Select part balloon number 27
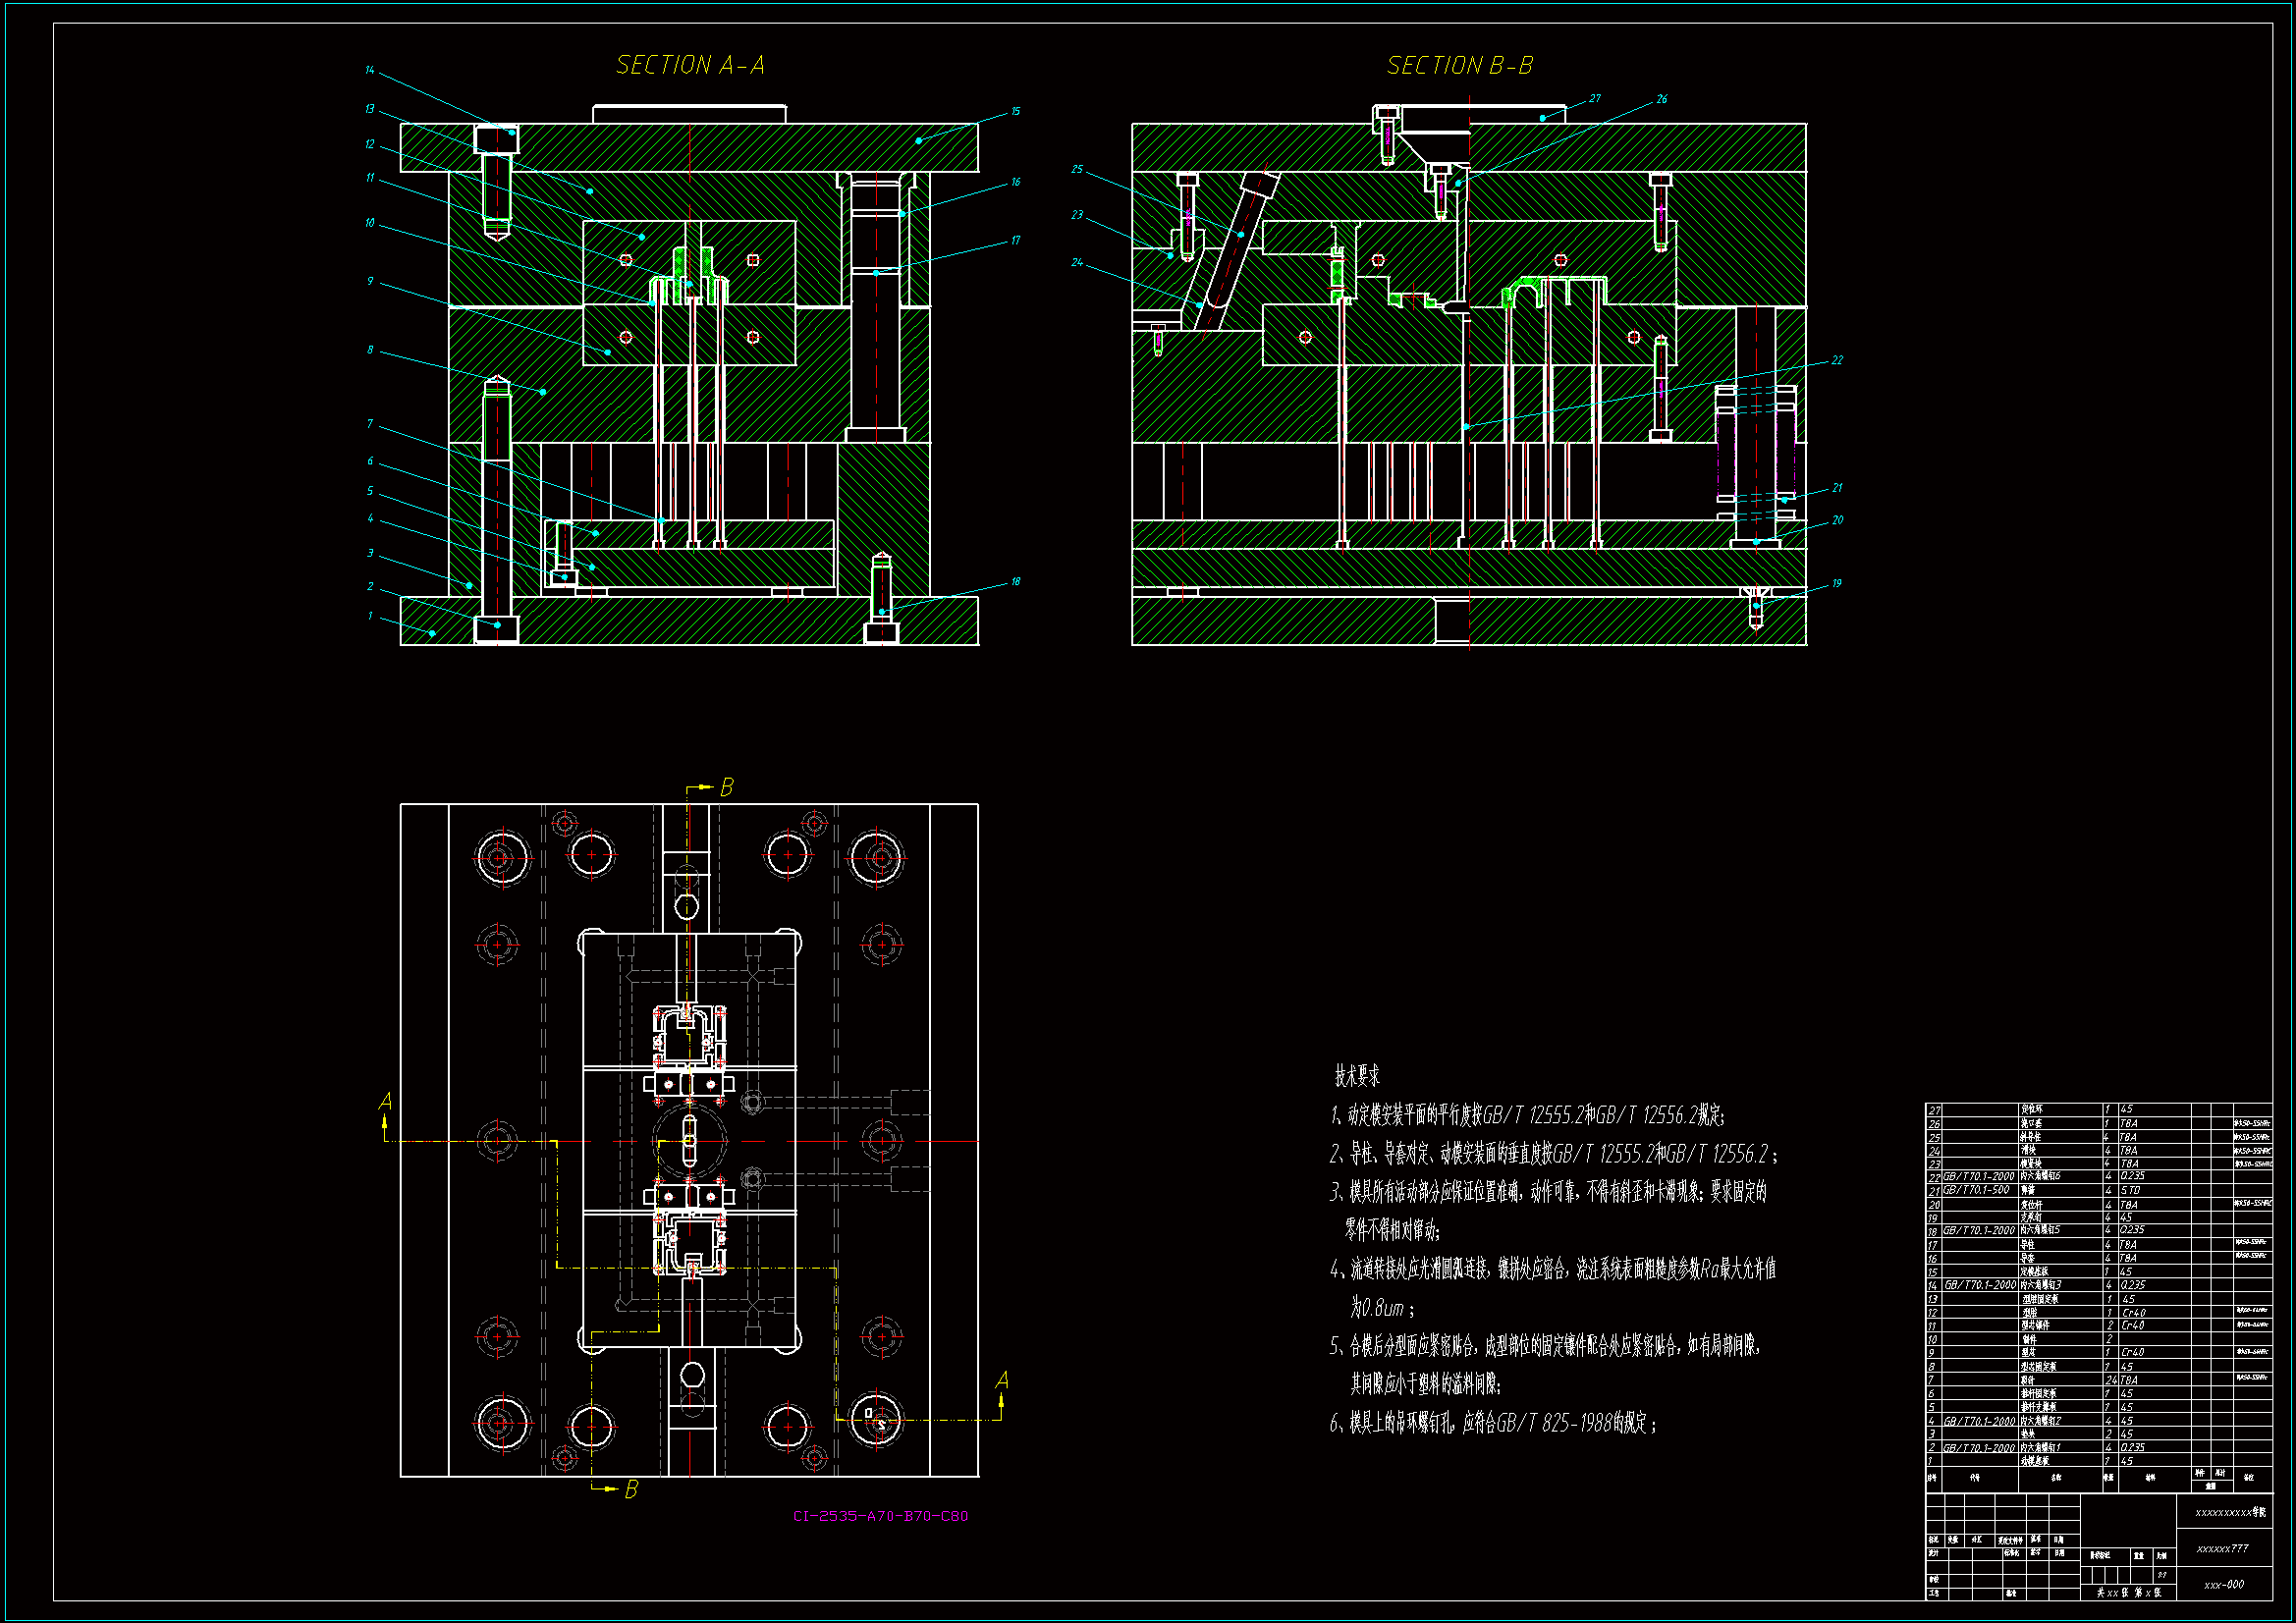The width and height of the screenshot is (2296, 1623). (x=1595, y=98)
